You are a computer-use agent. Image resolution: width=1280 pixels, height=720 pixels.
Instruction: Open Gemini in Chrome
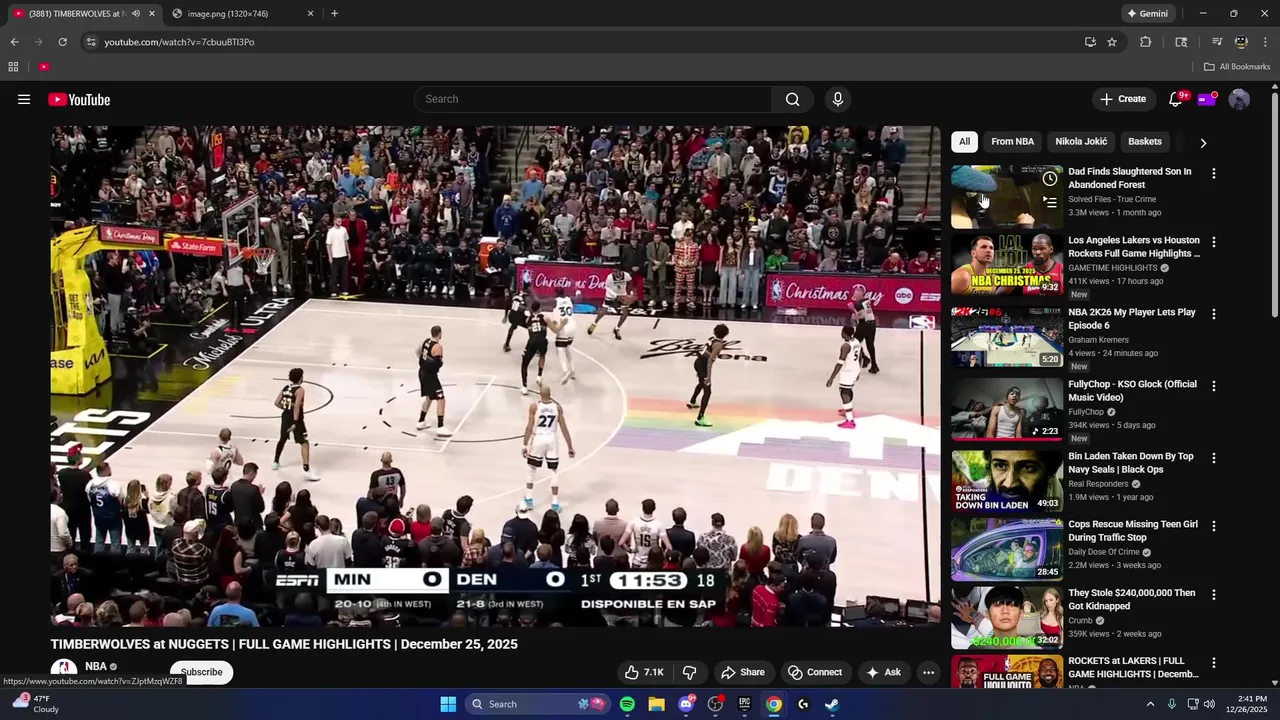coord(1147,14)
